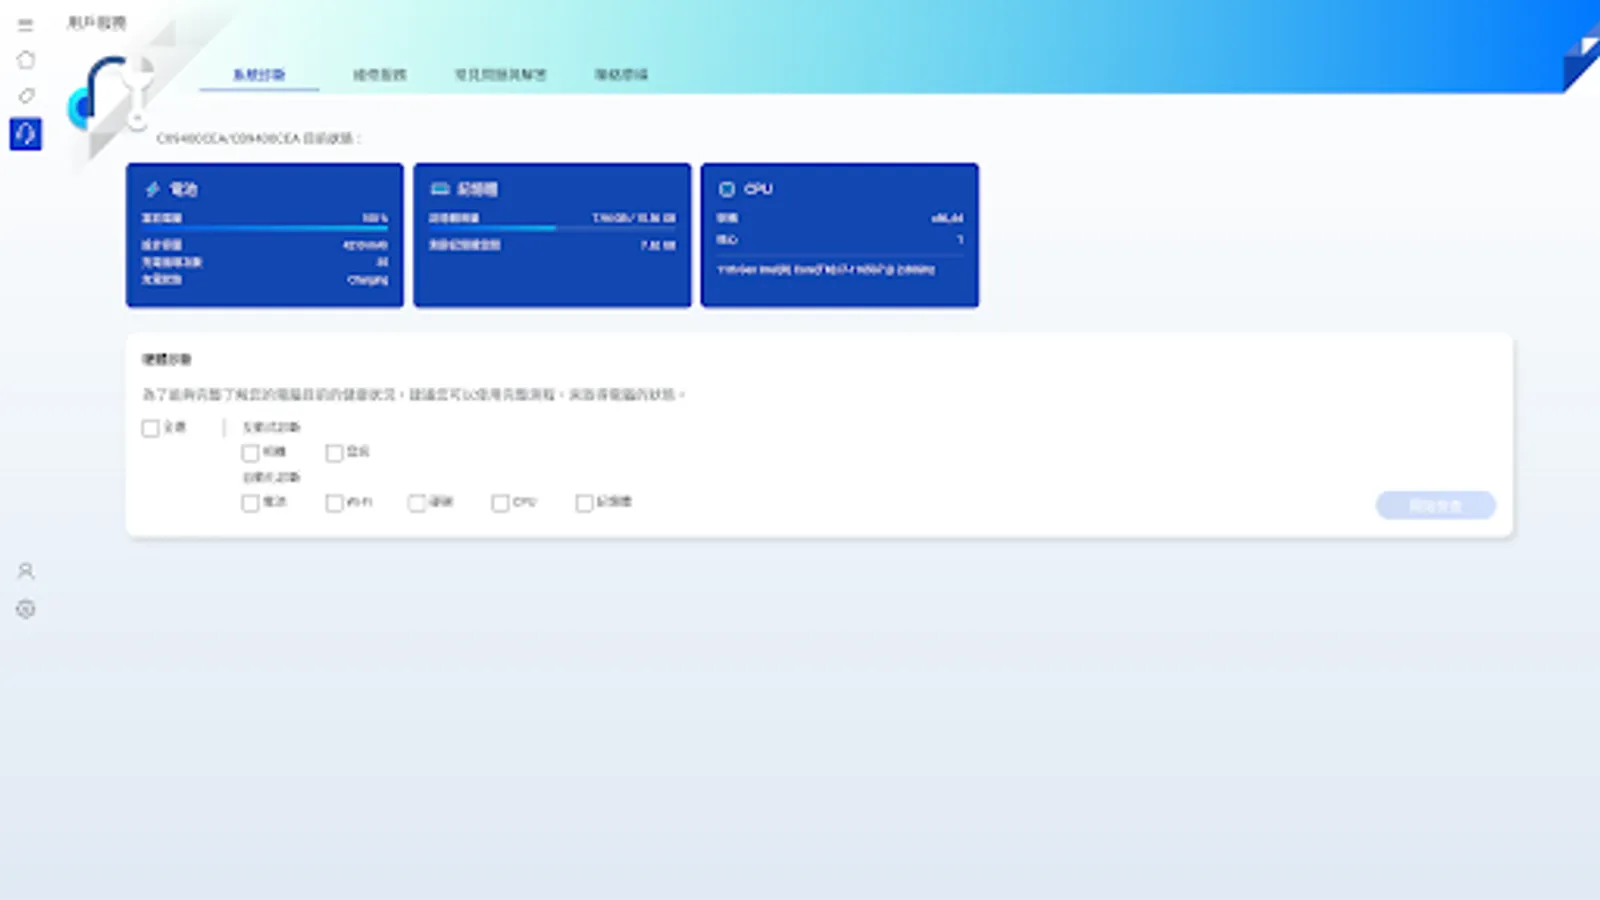Open the settings gear icon in sidebar
Image resolution: width=1600 pixels, height=900 pixels.
pyautogui.click(x=25, y=609)
